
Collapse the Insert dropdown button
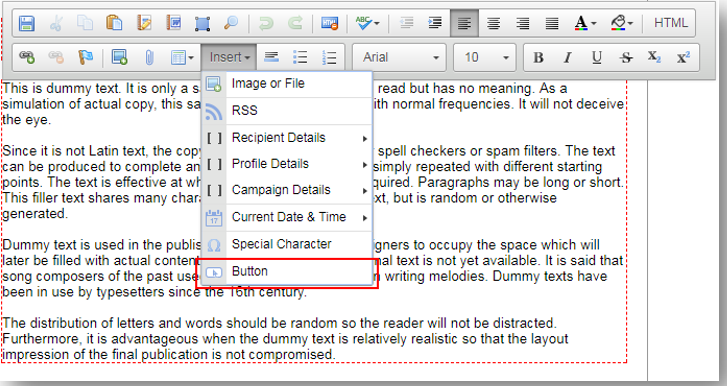(229, 57)
